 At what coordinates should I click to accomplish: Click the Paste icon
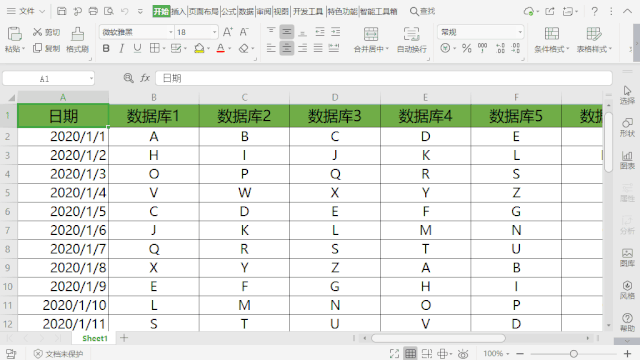tap(14, 34)
